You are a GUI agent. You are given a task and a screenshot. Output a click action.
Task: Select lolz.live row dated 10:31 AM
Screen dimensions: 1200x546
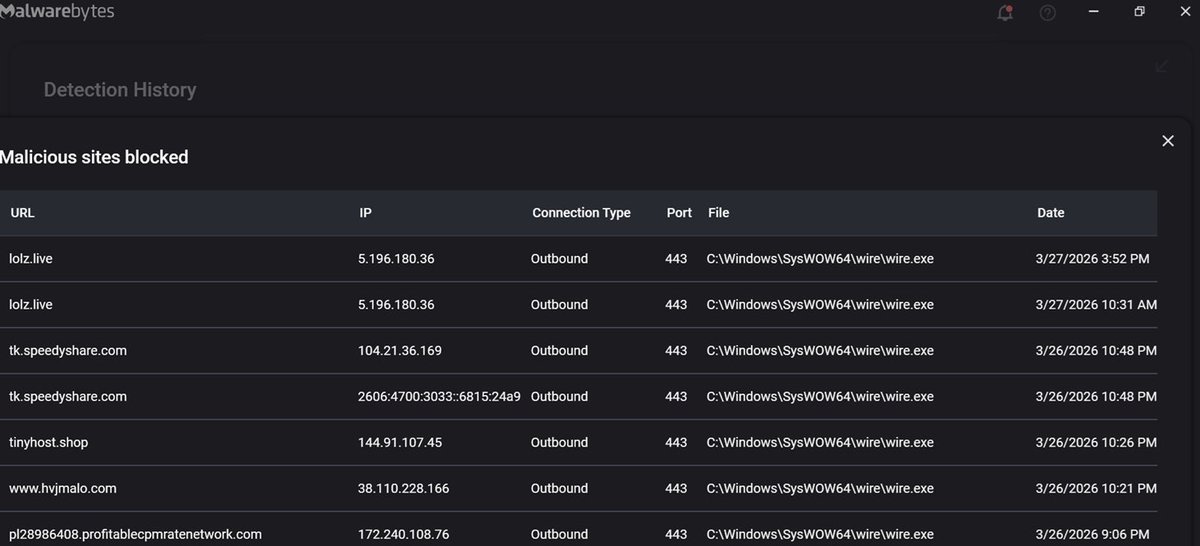tap(578, 305)
